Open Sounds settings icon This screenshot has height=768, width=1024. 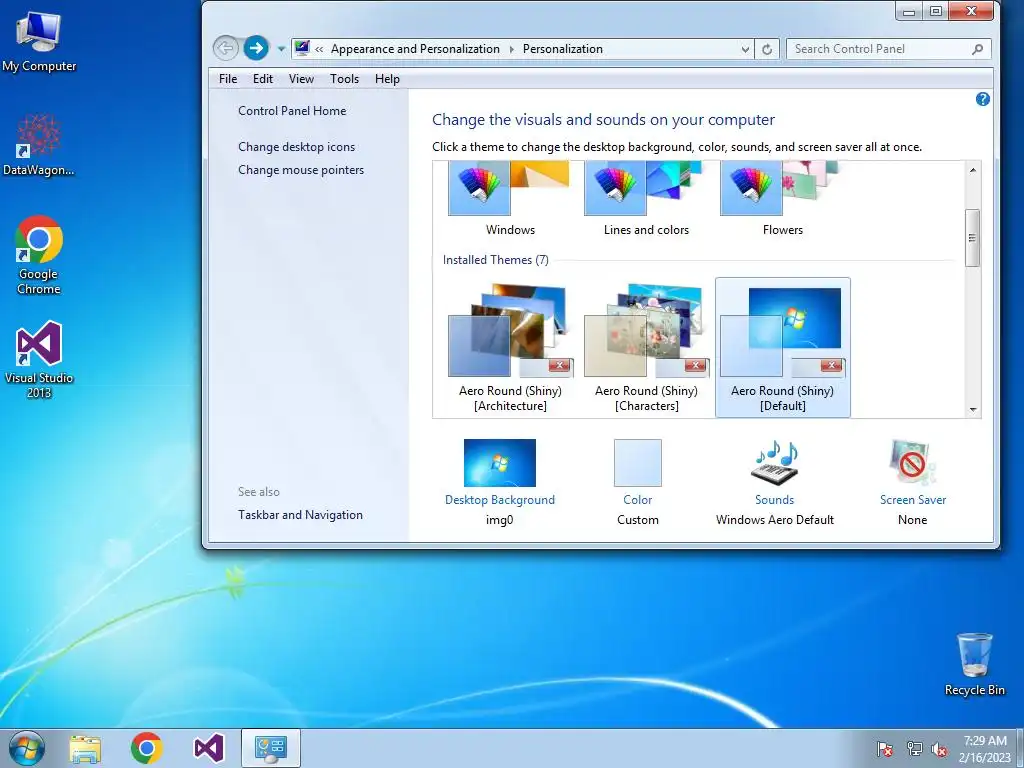point(775,462)
